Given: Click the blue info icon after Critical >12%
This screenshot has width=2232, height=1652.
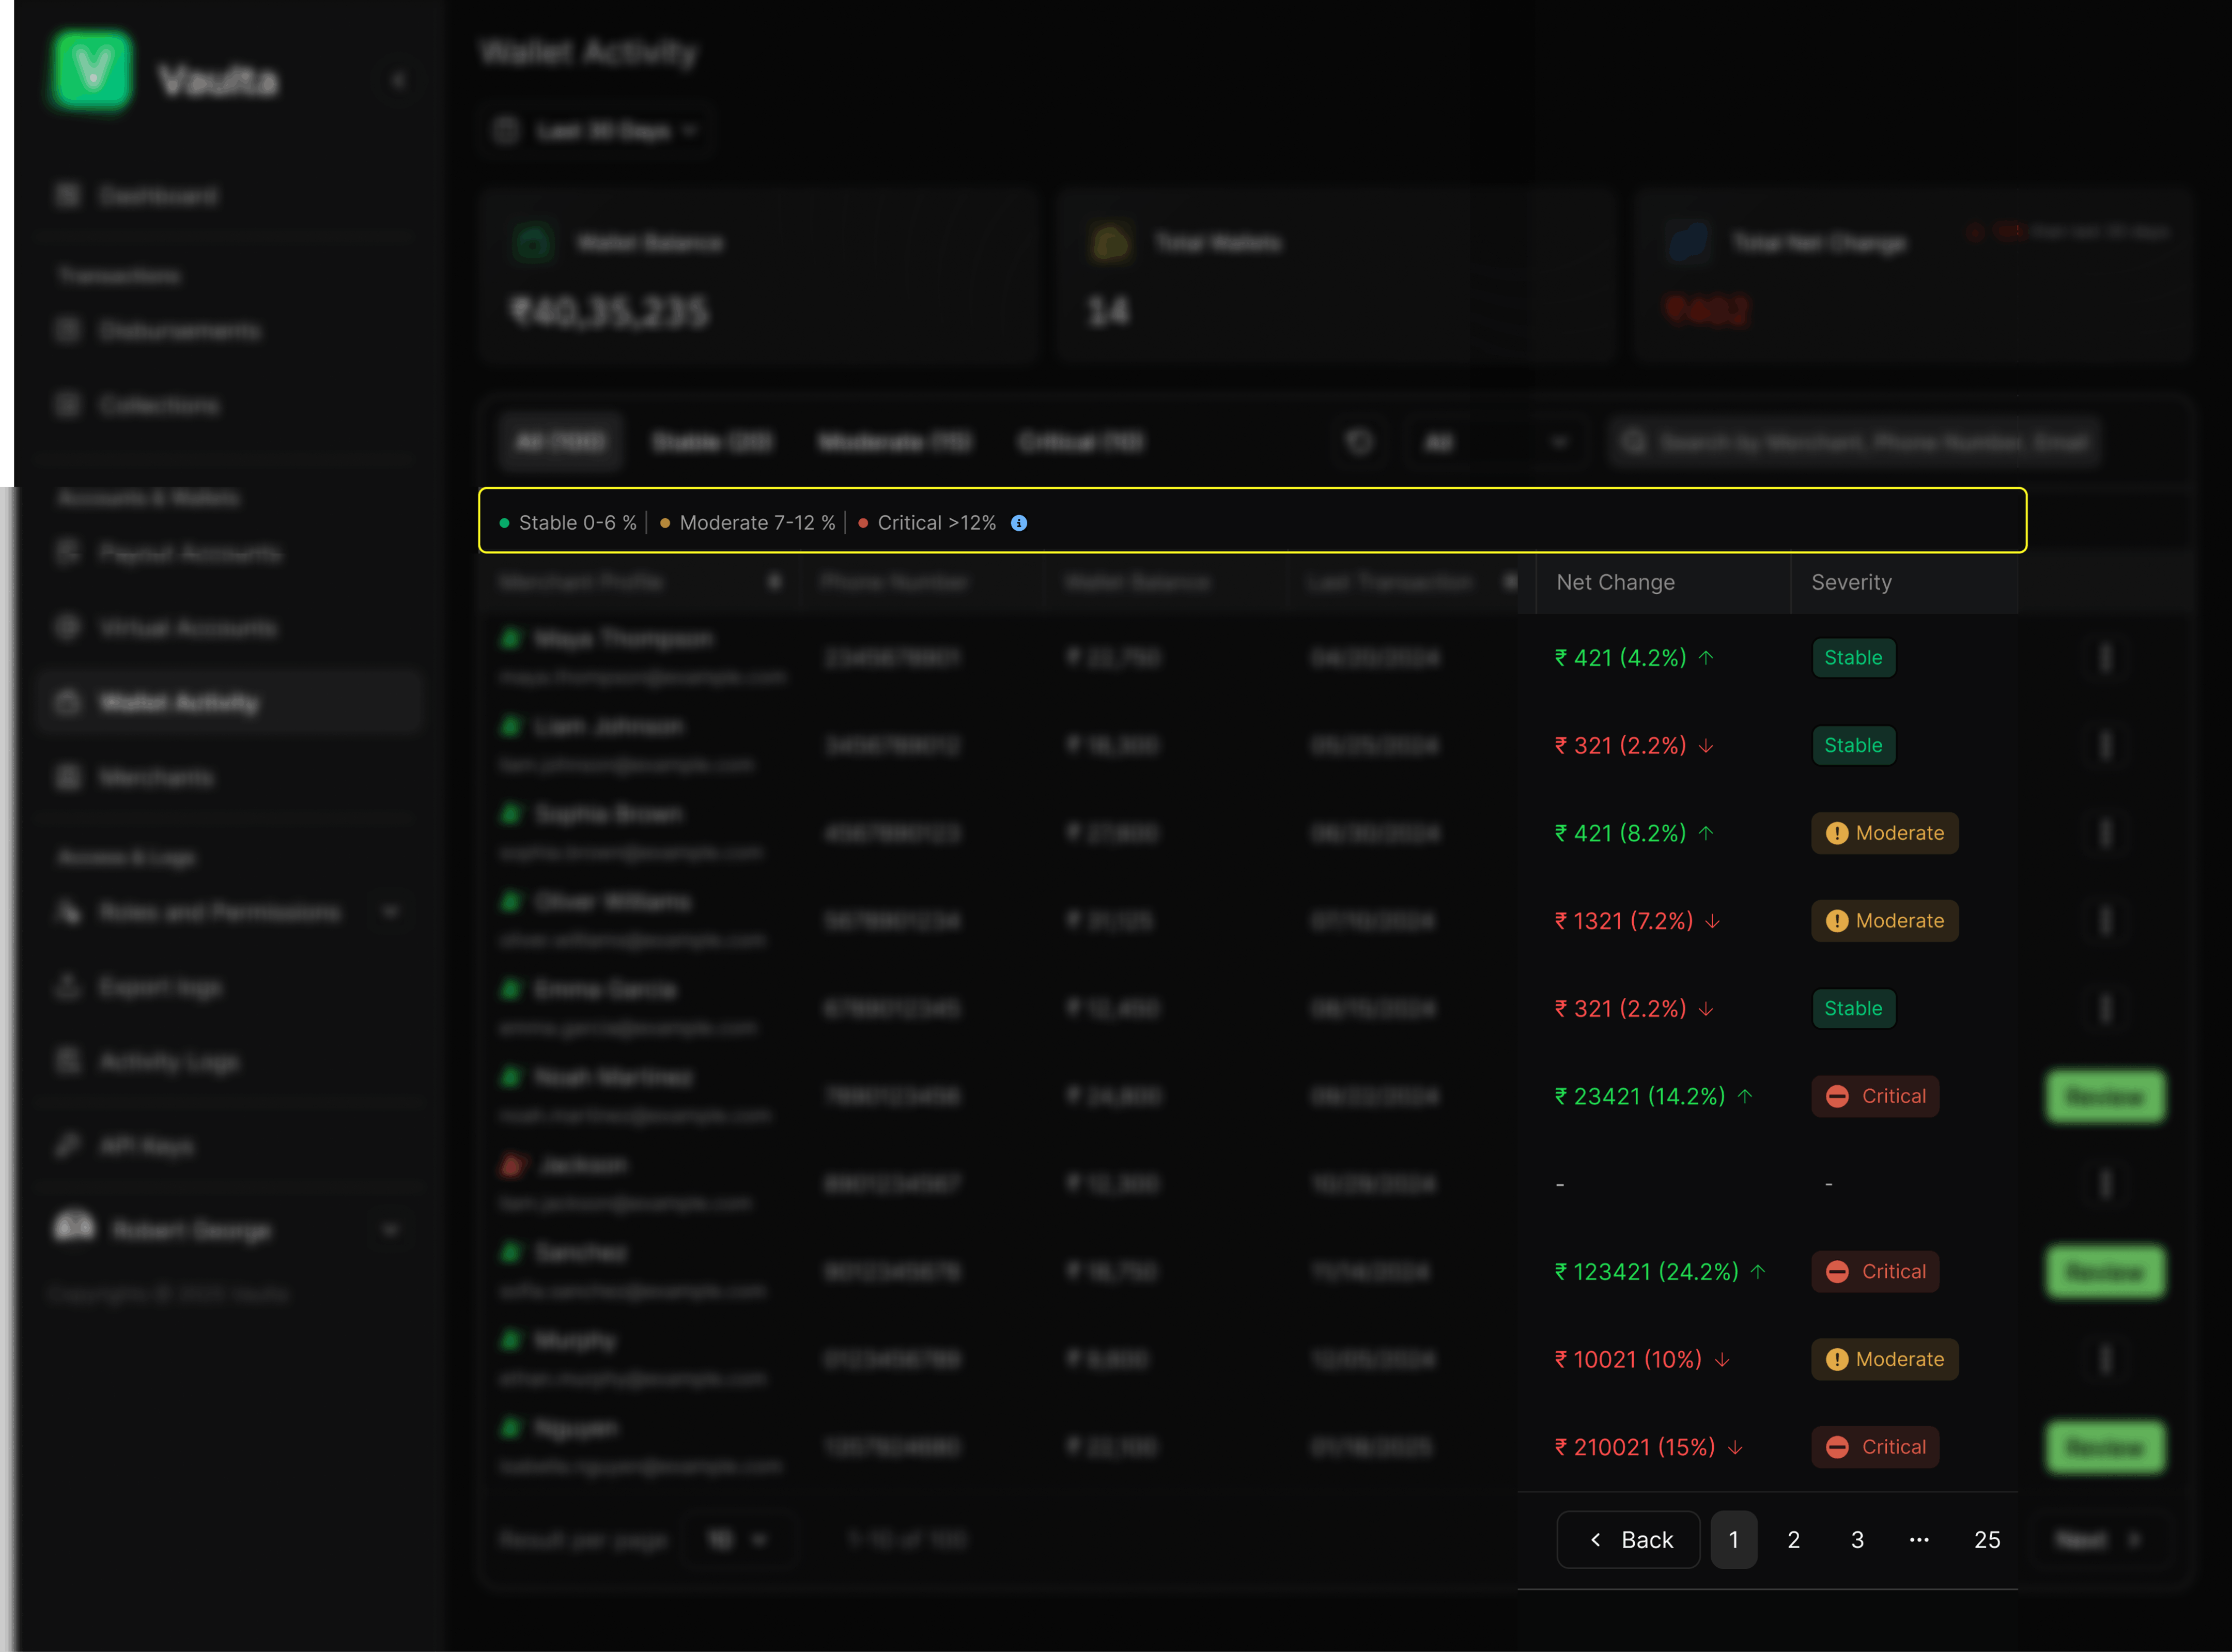Looking at the screenshot, I should [x=1018, y=523].
